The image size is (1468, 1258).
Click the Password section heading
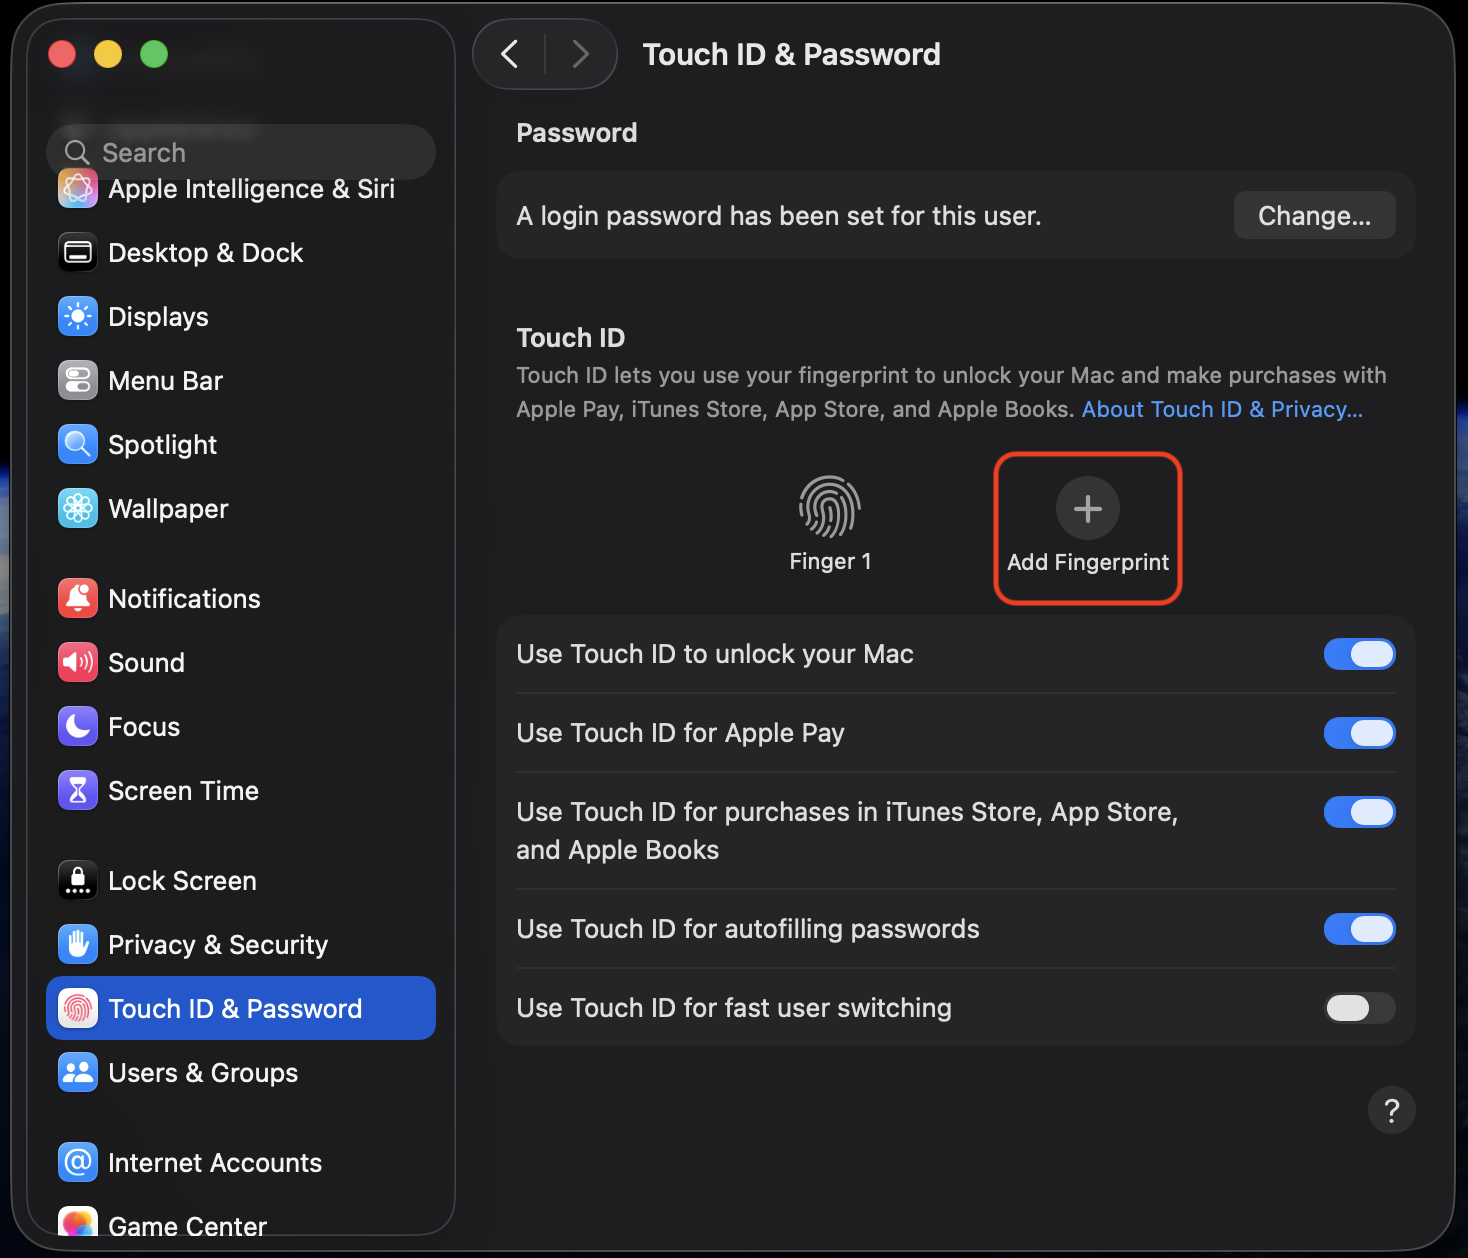(577, 133)
